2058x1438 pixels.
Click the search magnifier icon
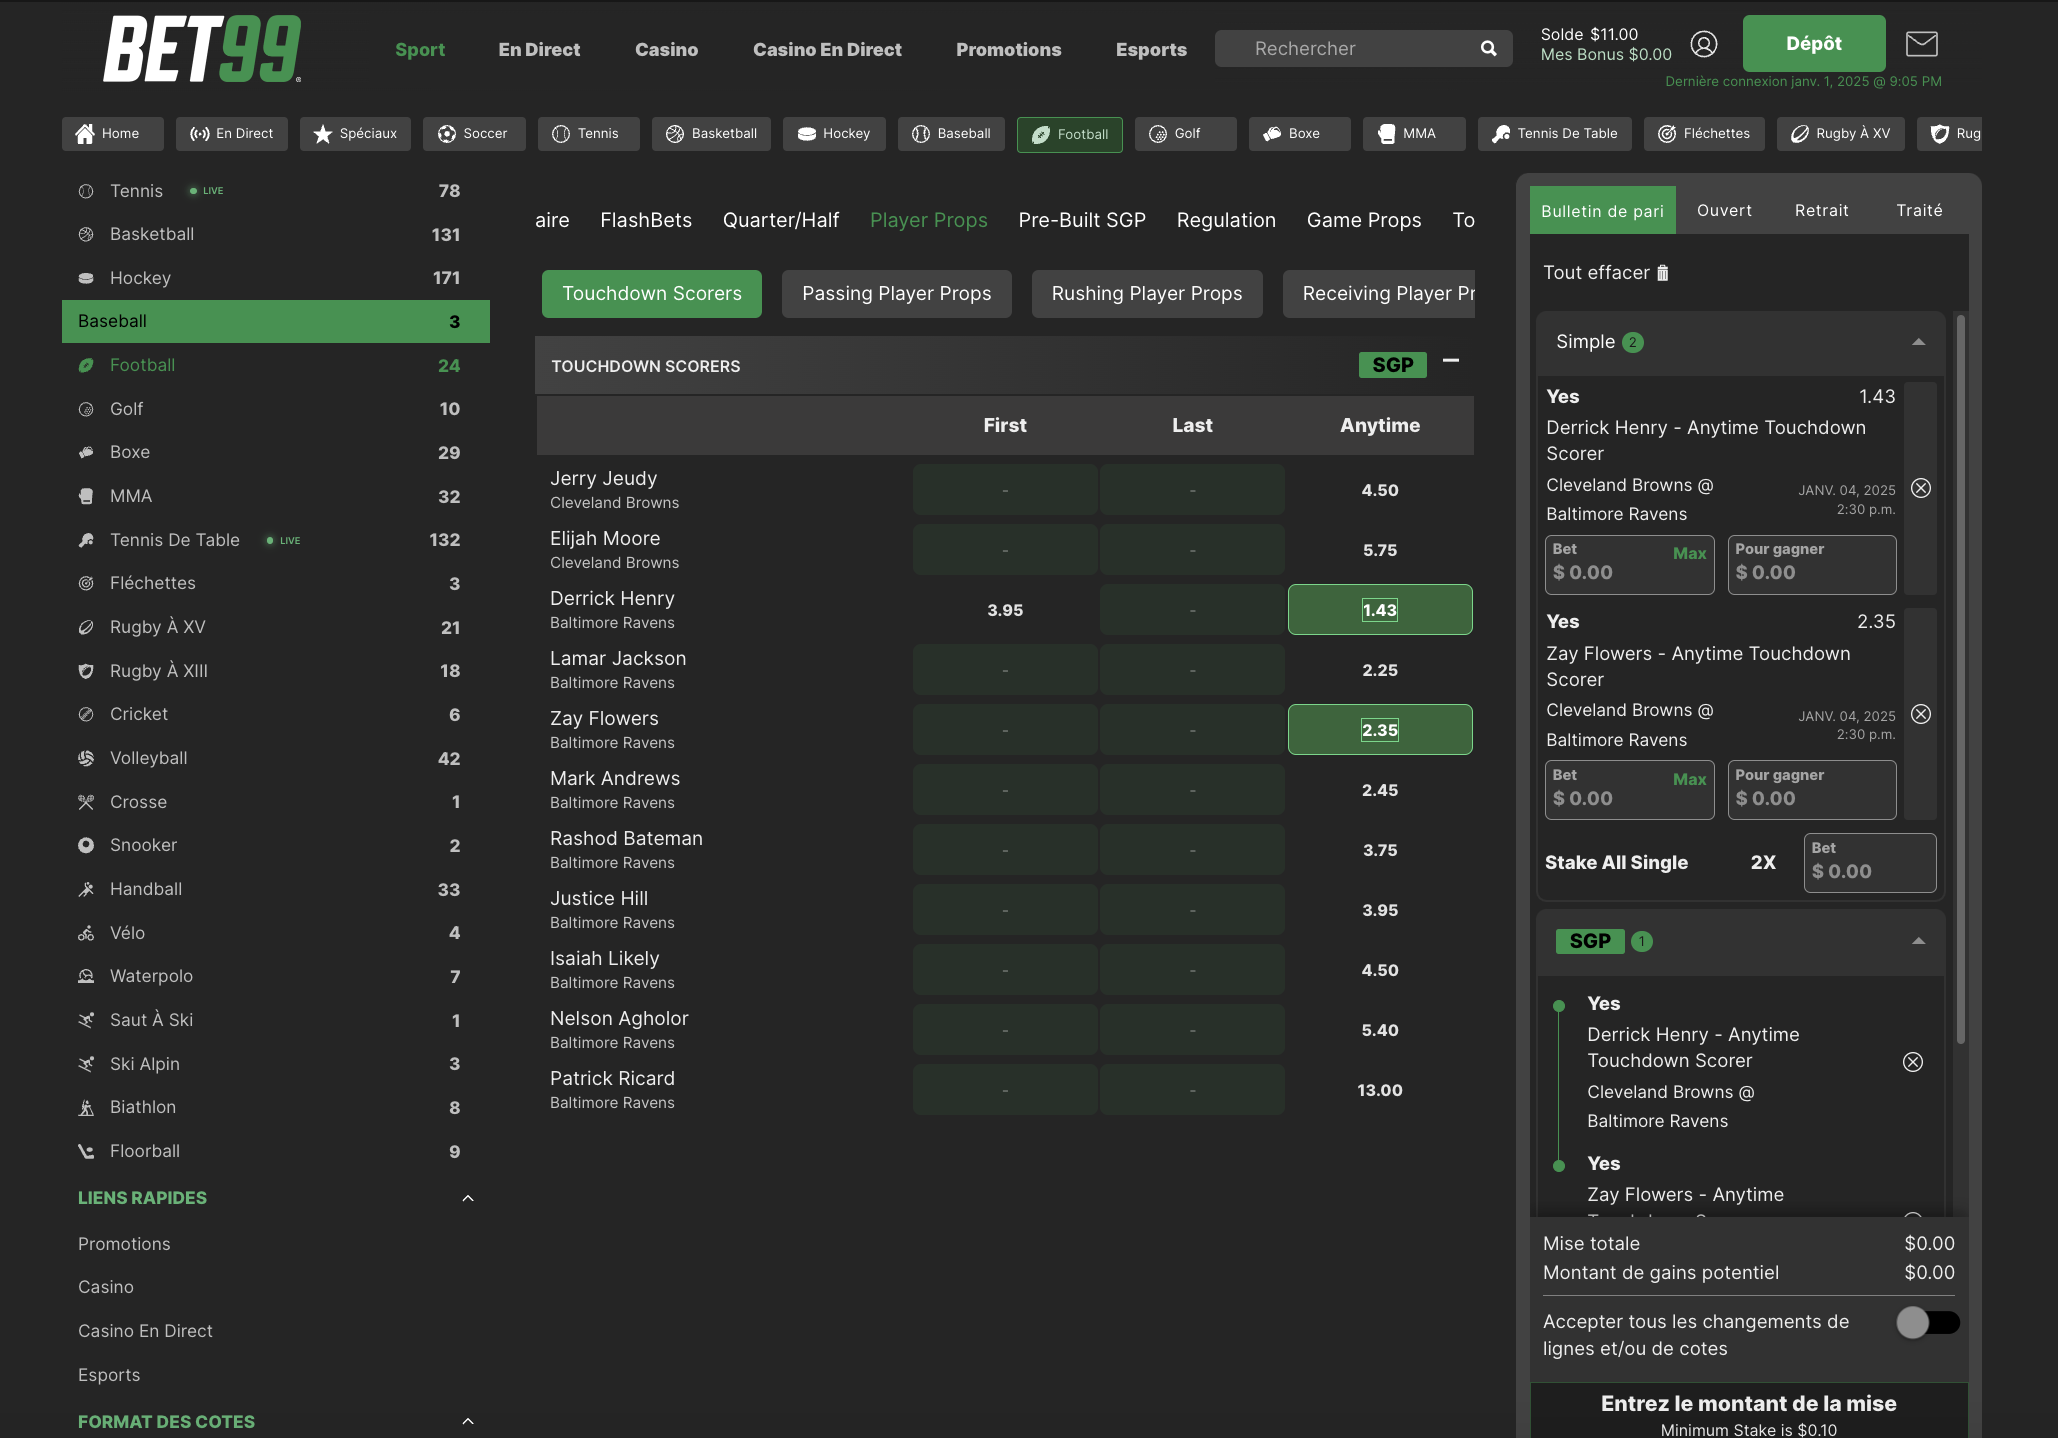click(x=1488, y=49)
